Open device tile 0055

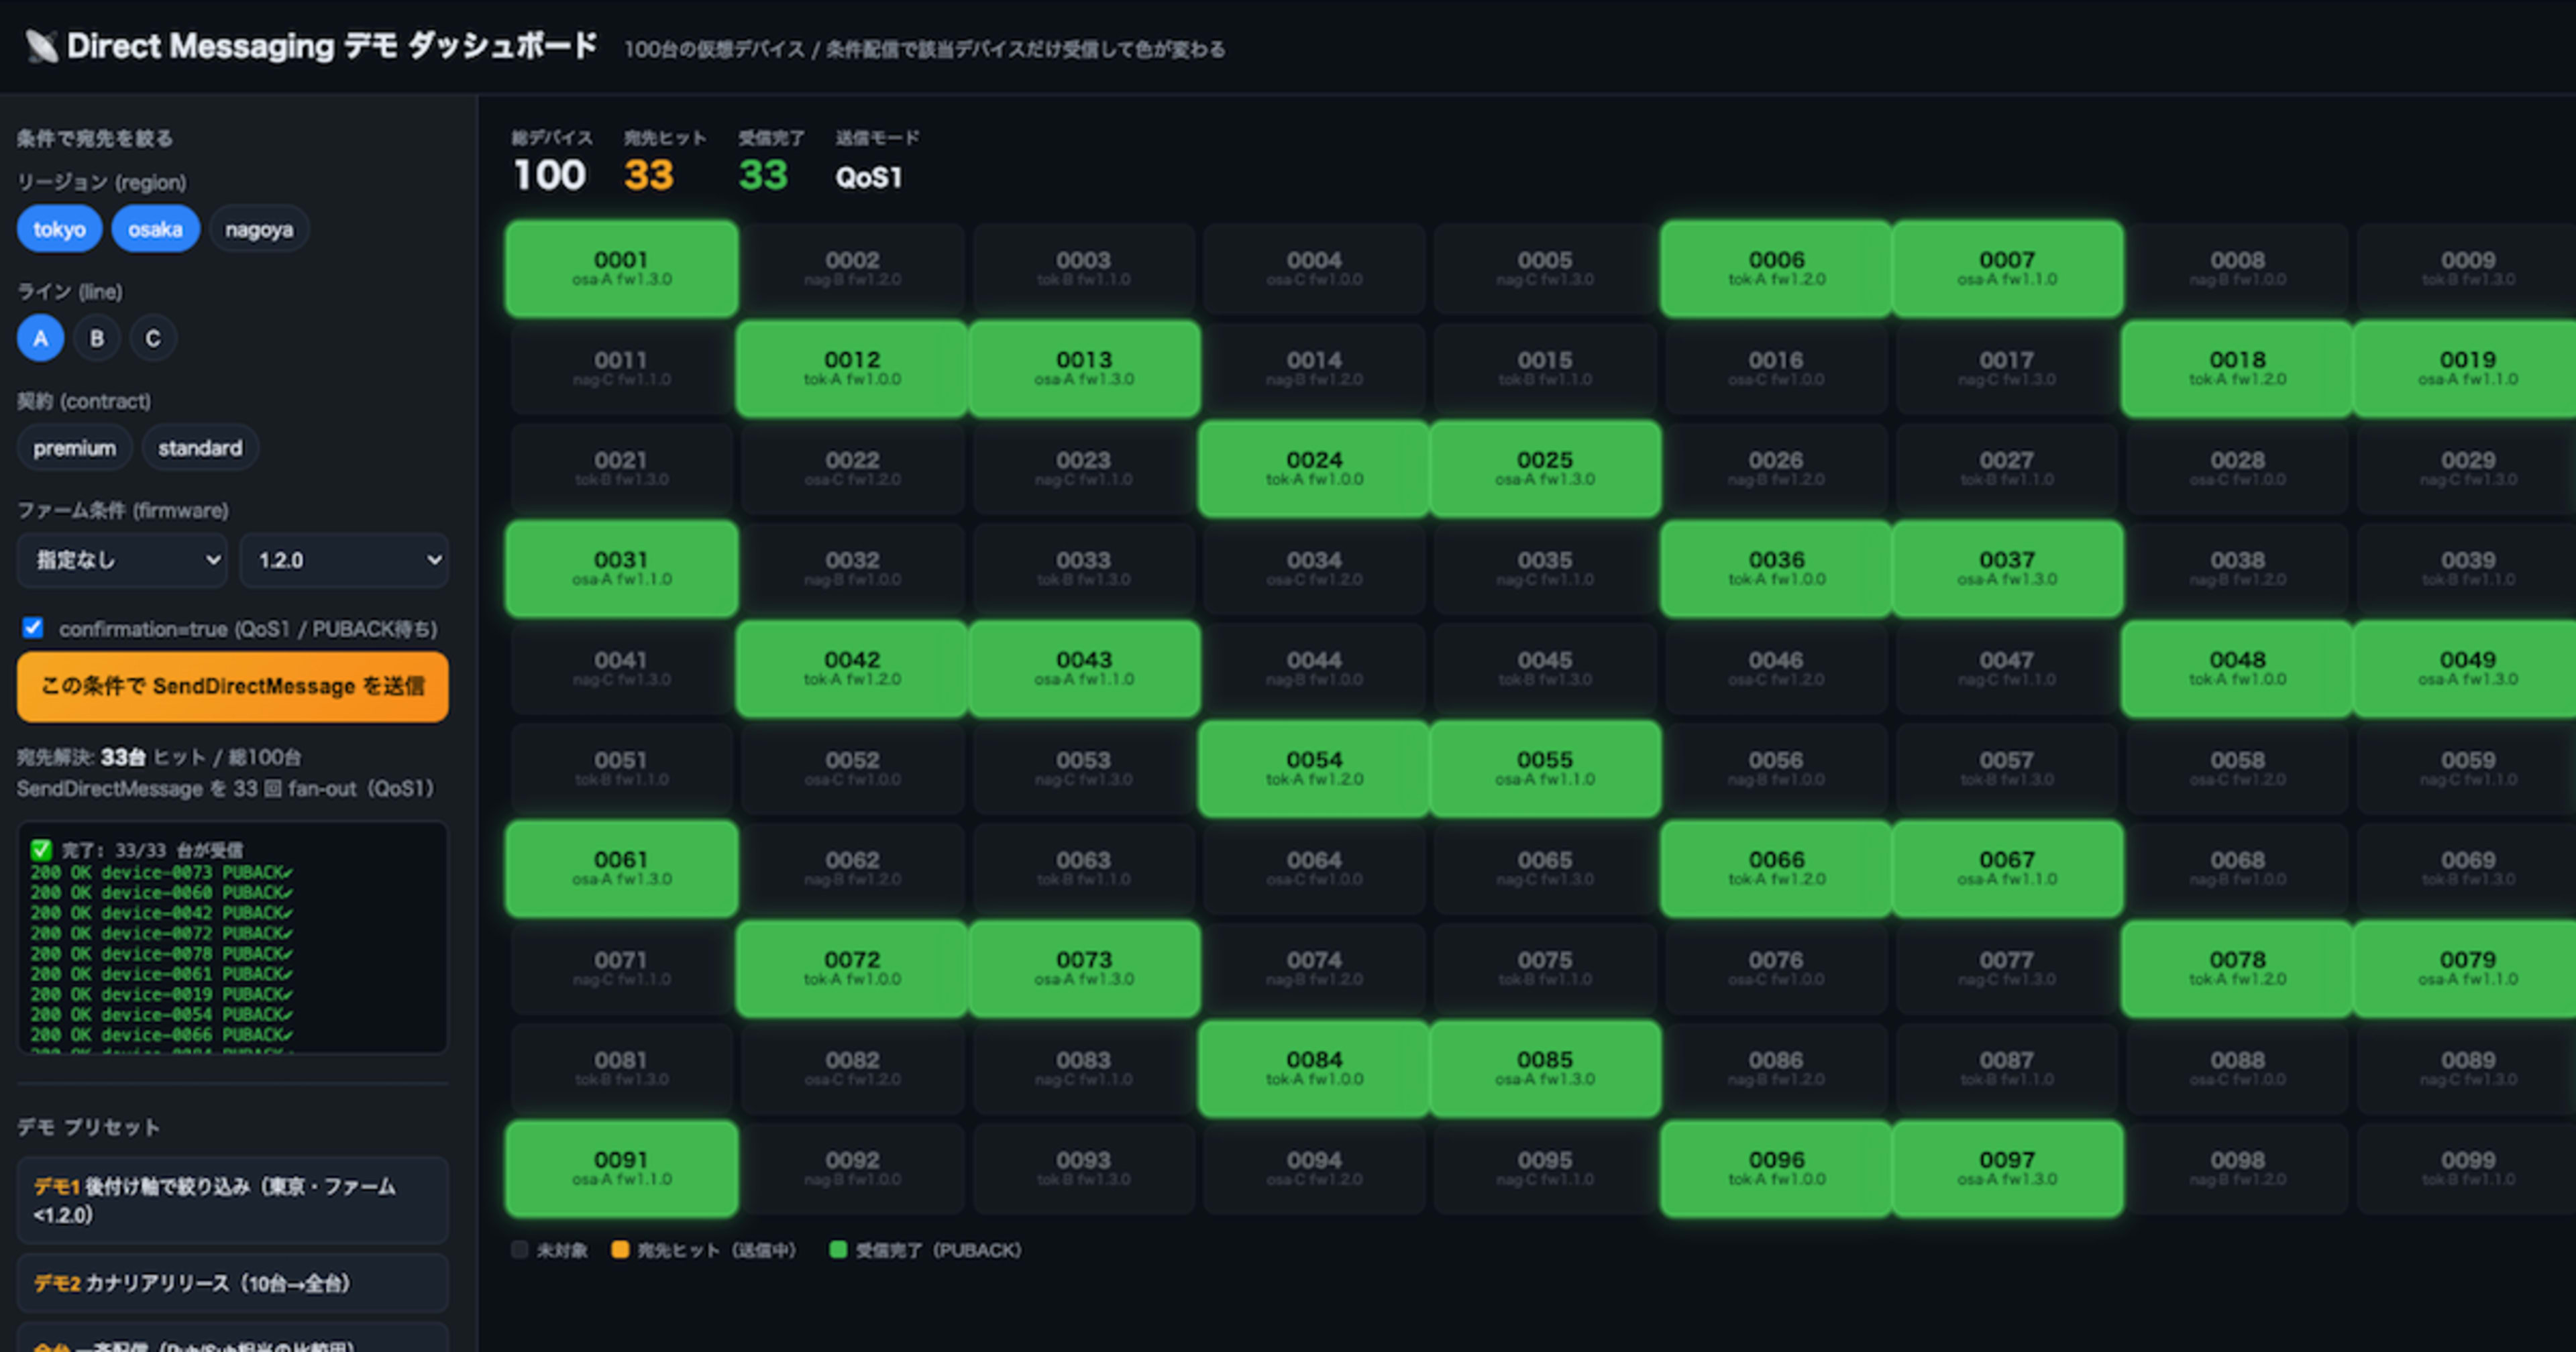[x=1545, y=769]
